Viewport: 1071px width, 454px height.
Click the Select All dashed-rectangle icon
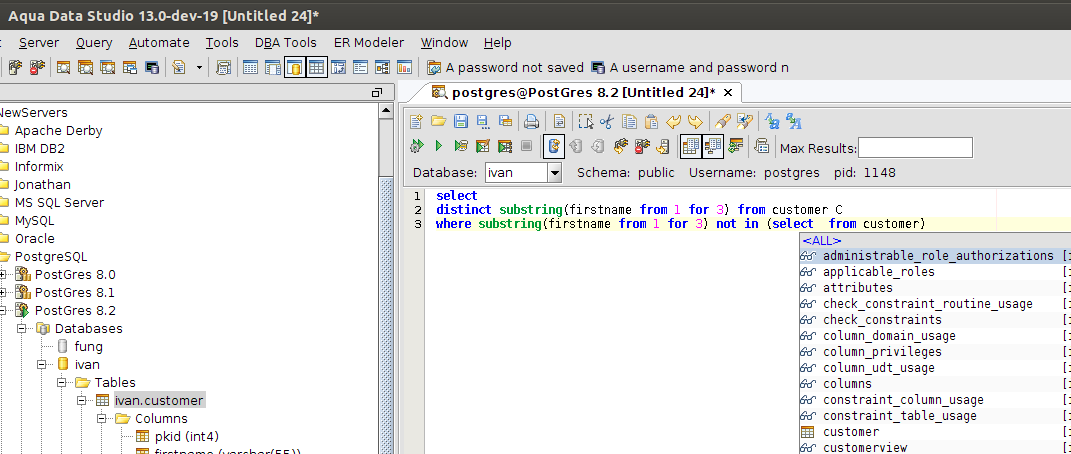pos(585,122)
